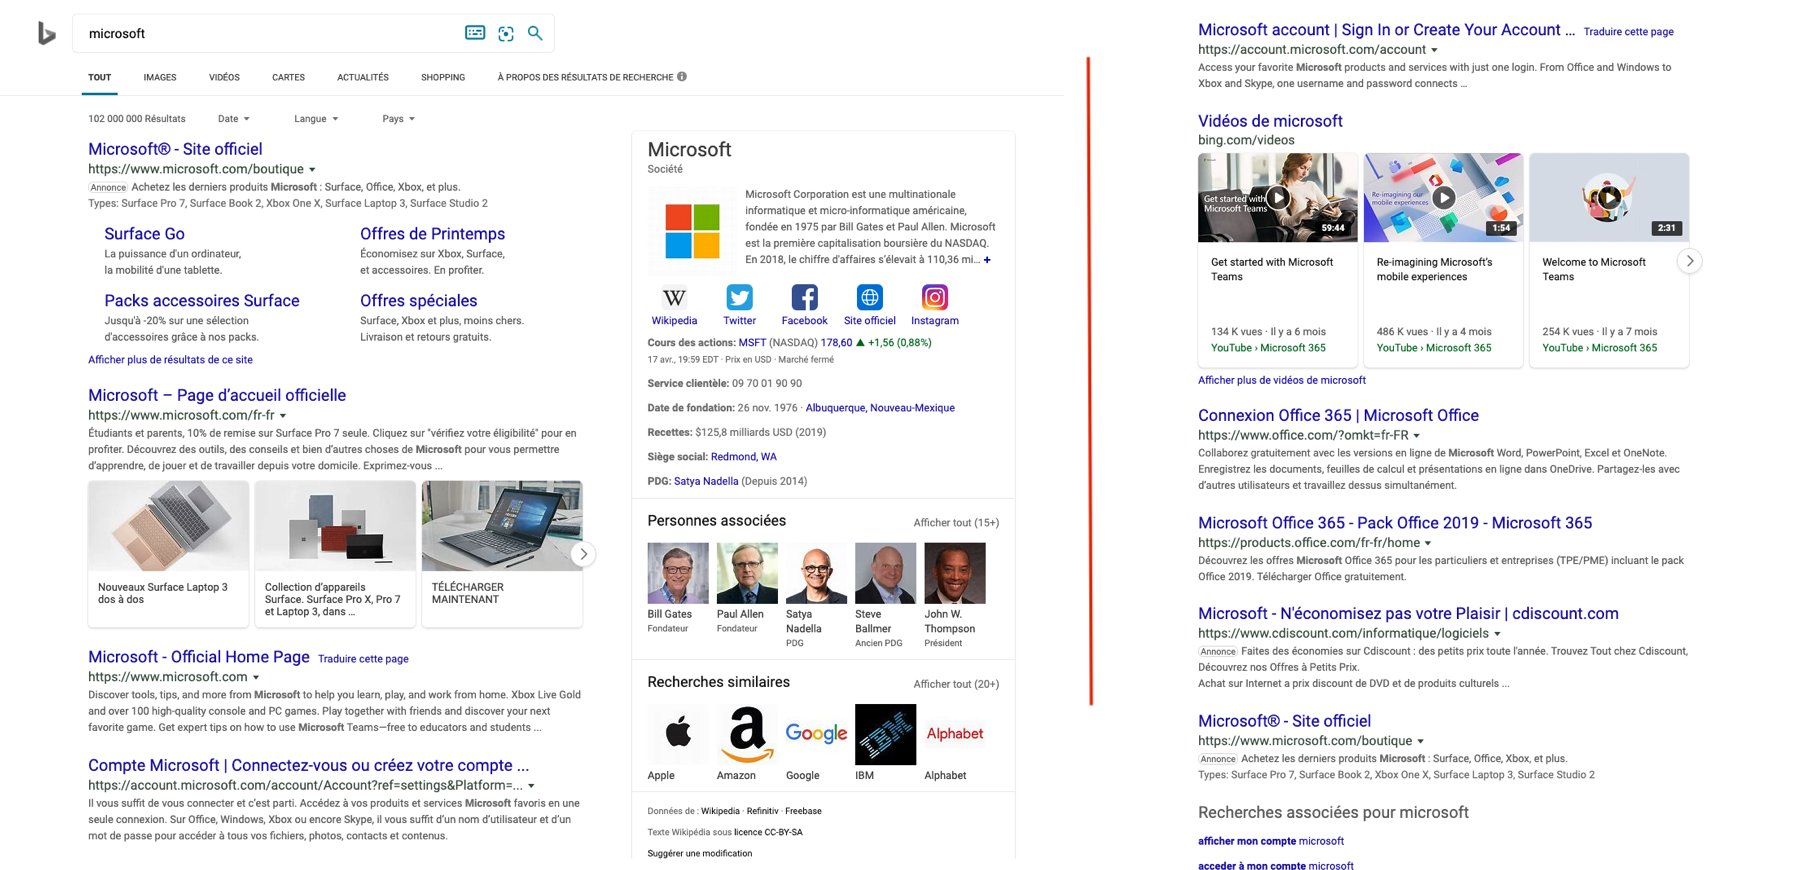
Task: Click Afficher plus de résultats de ce site
Action: [170, 360]
